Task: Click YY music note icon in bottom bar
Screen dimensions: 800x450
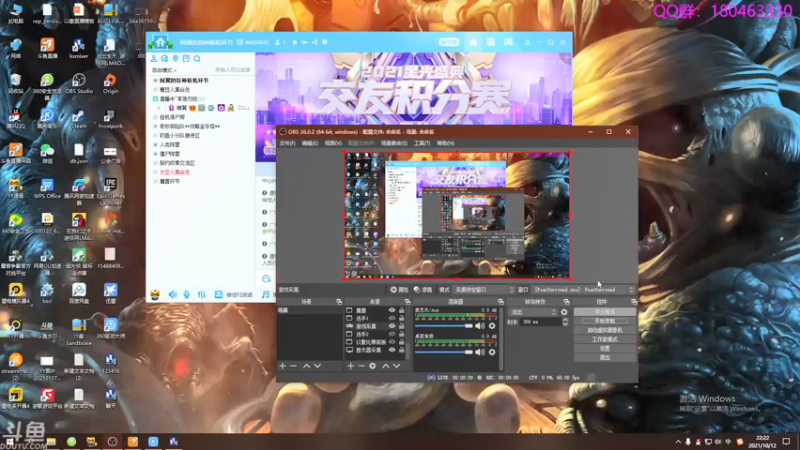Action: (265, 294)
